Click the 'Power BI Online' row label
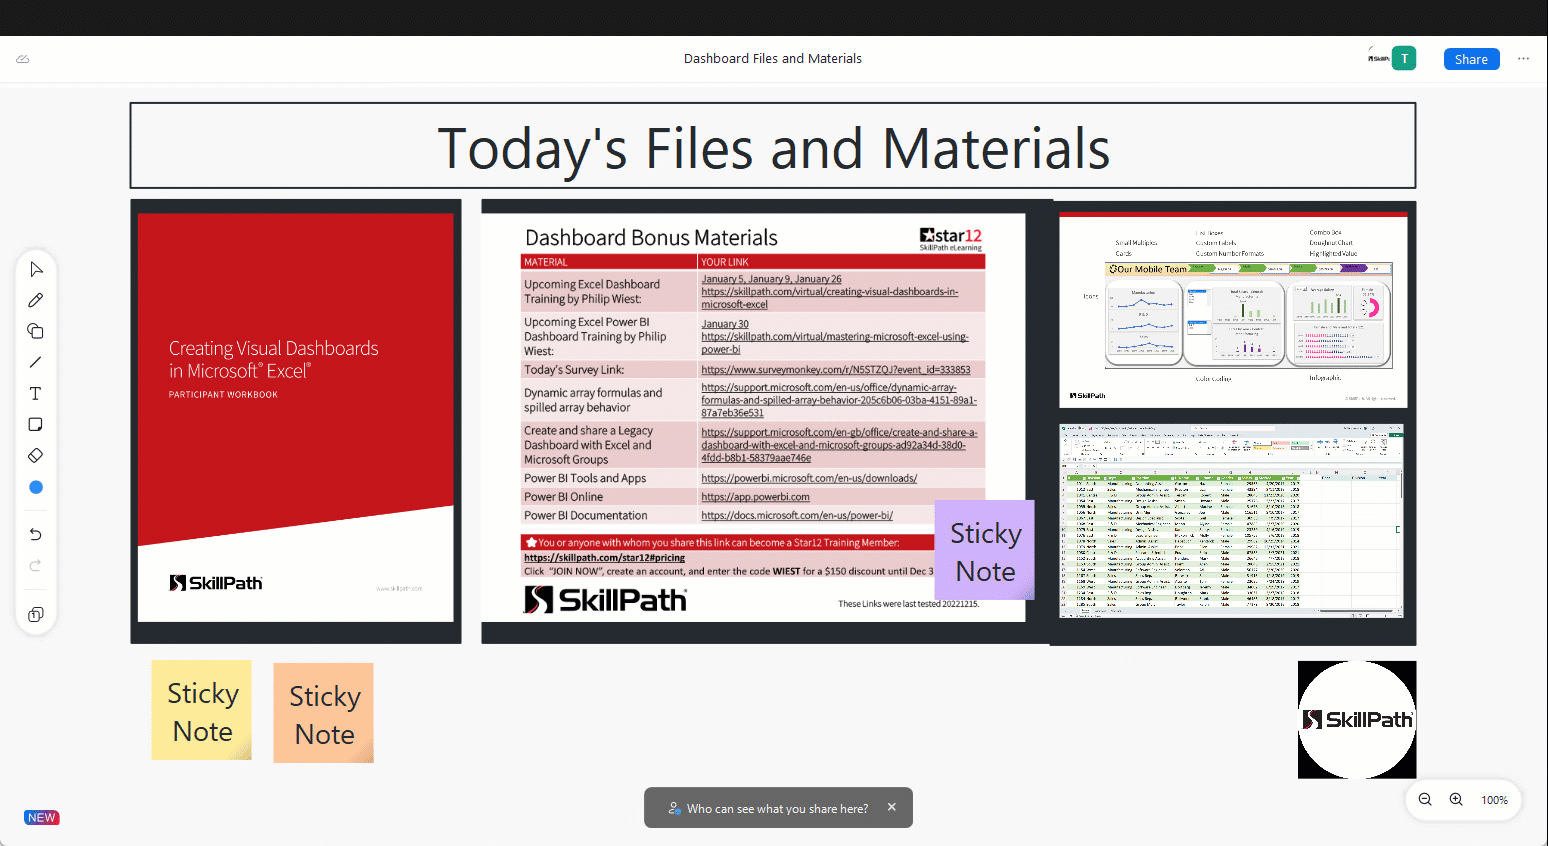 563,497
